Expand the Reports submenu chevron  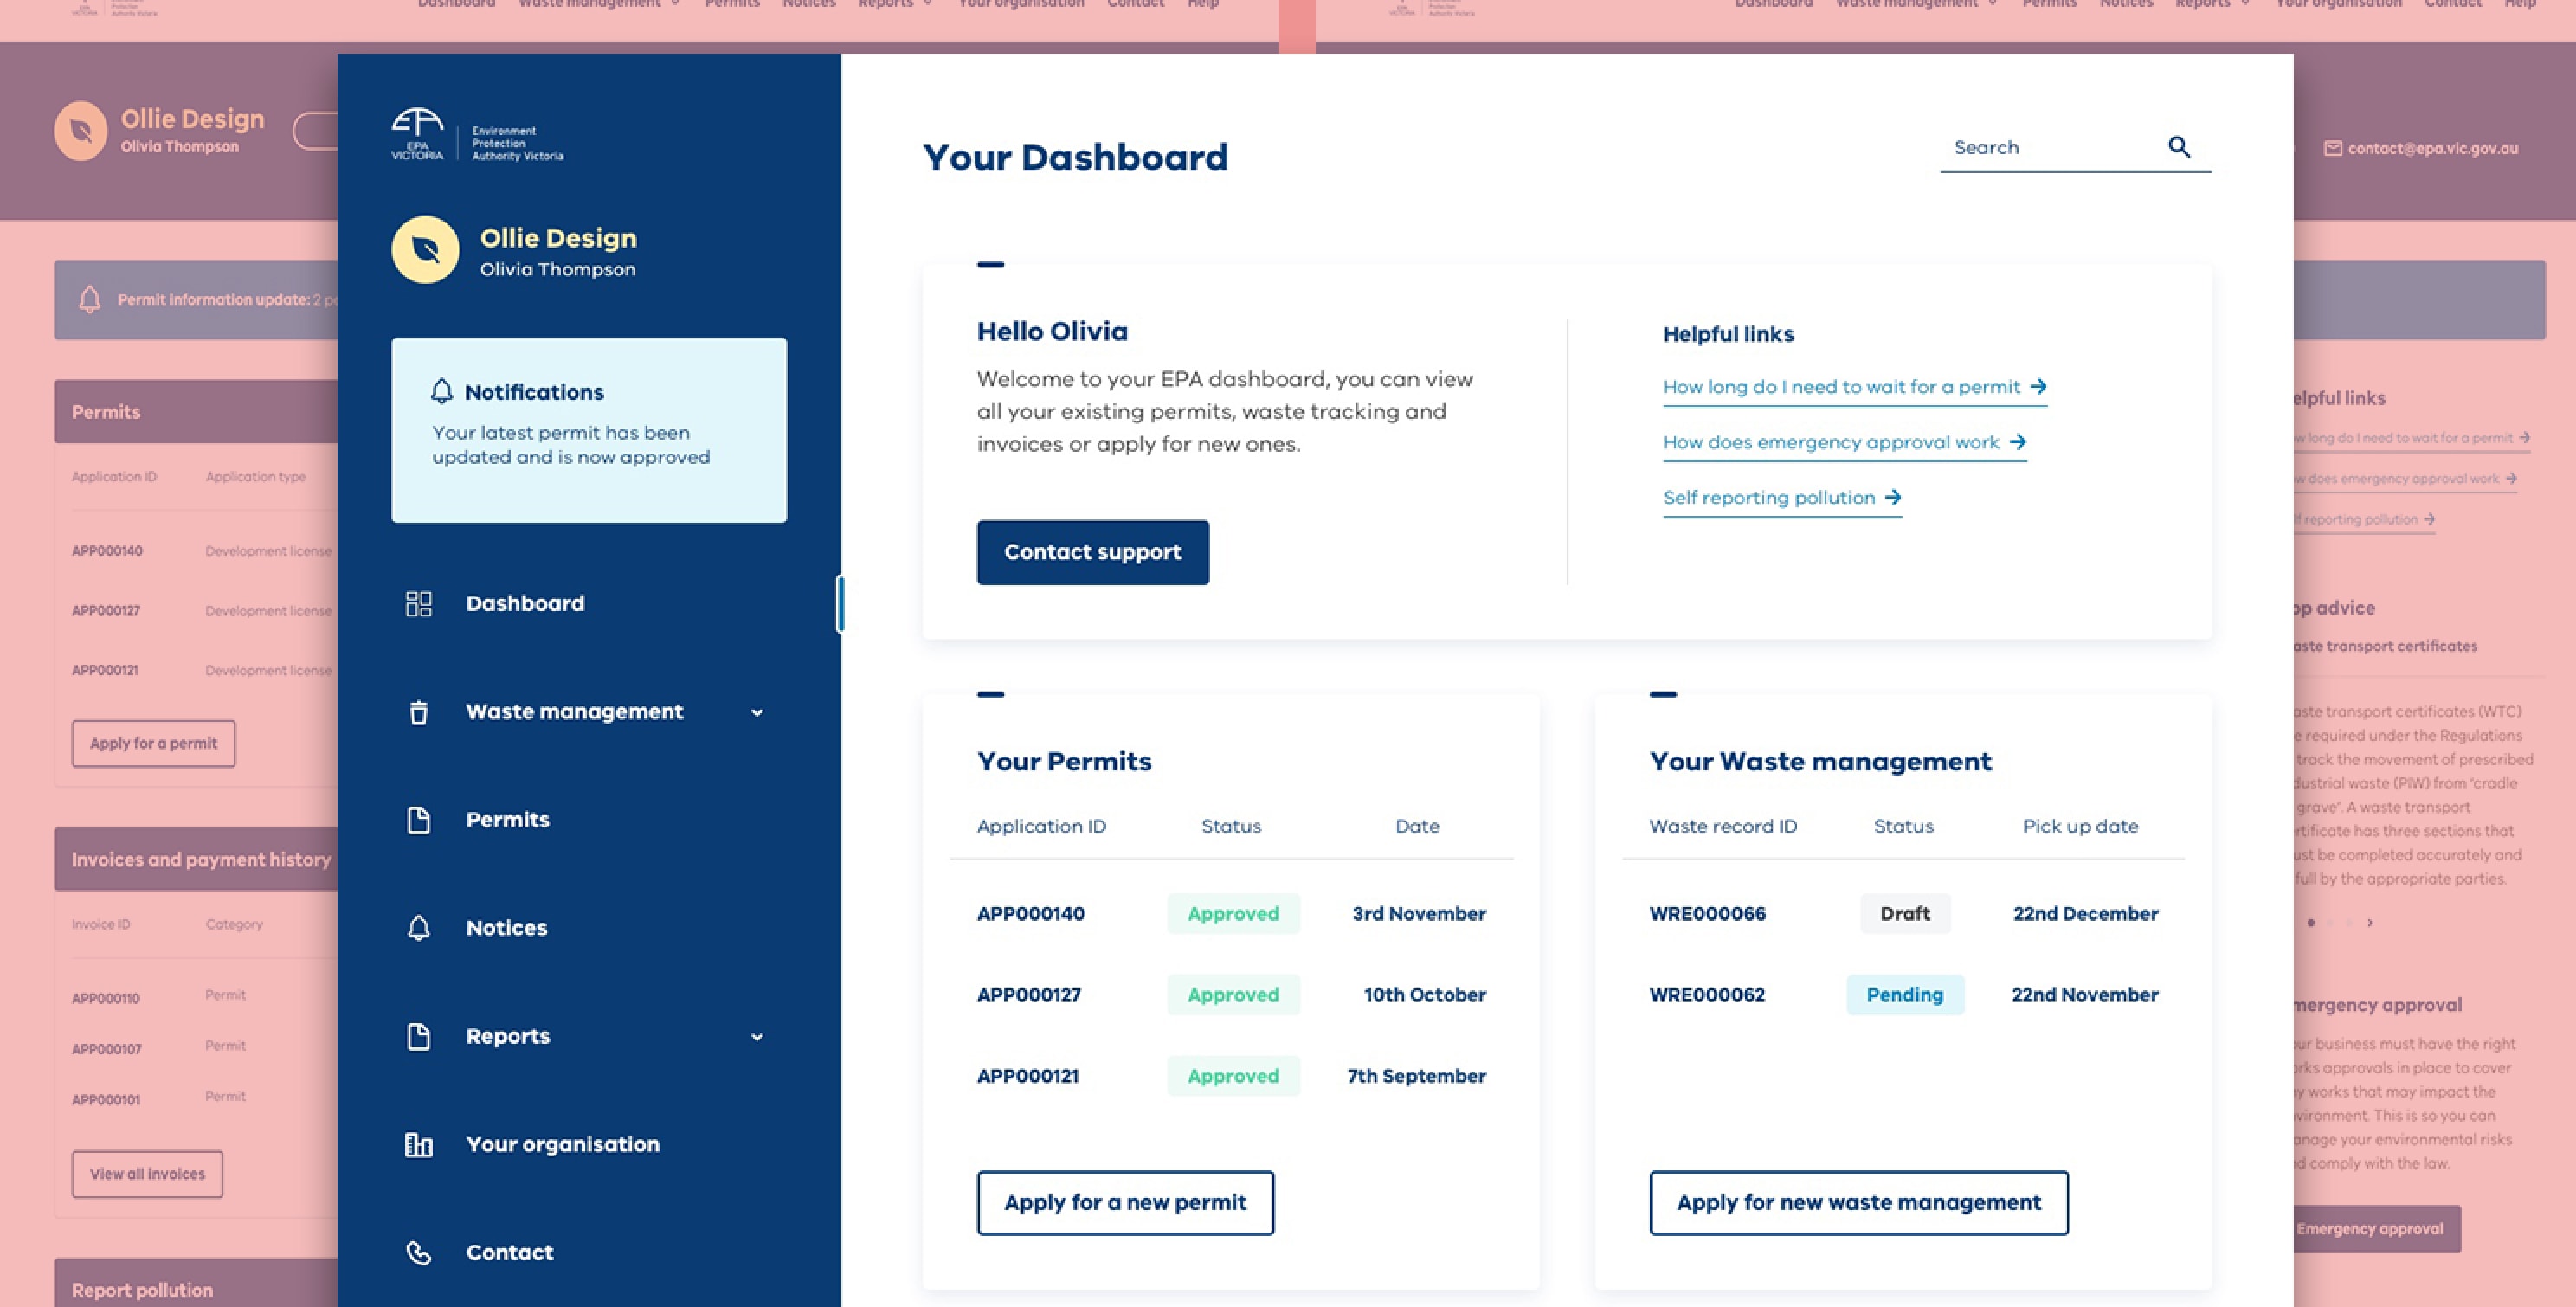(x=757, y=1037)
